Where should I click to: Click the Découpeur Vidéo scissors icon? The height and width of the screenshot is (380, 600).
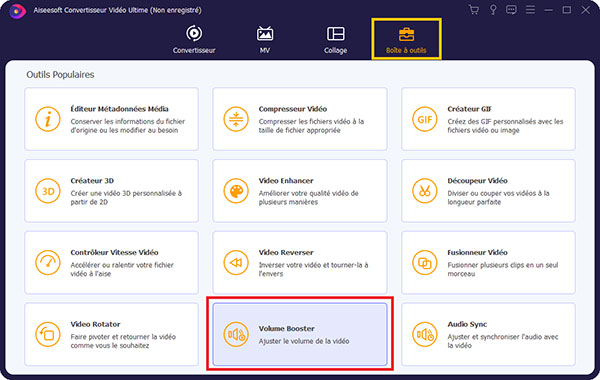[425, 191]
